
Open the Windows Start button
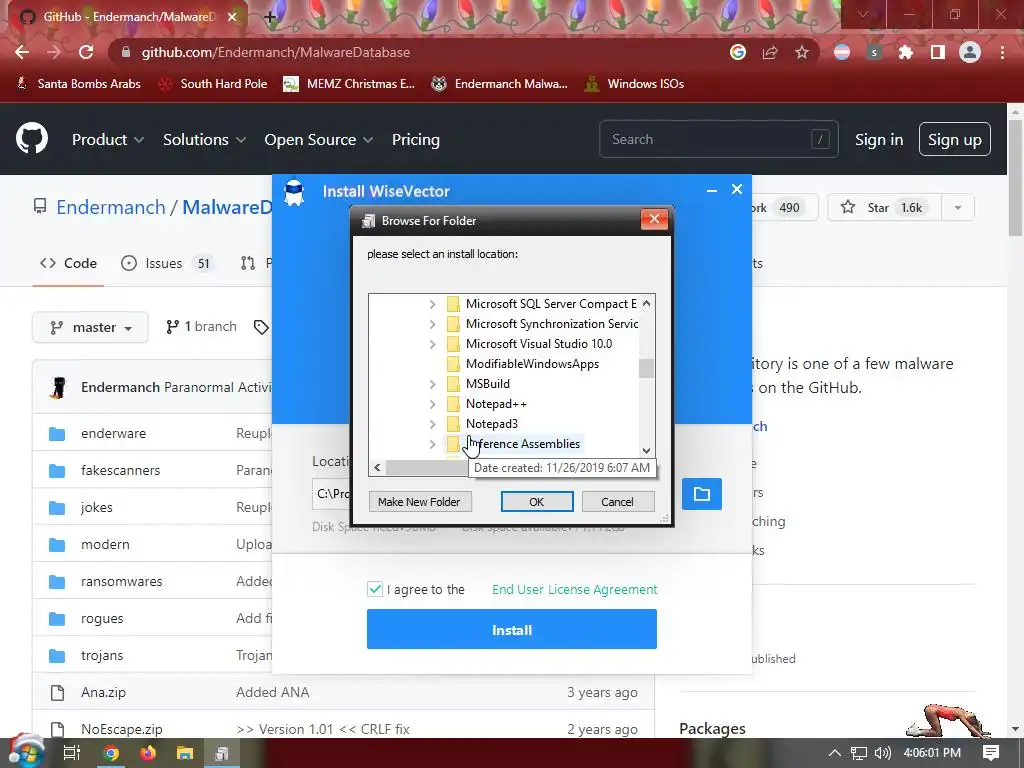click(26, 753)
